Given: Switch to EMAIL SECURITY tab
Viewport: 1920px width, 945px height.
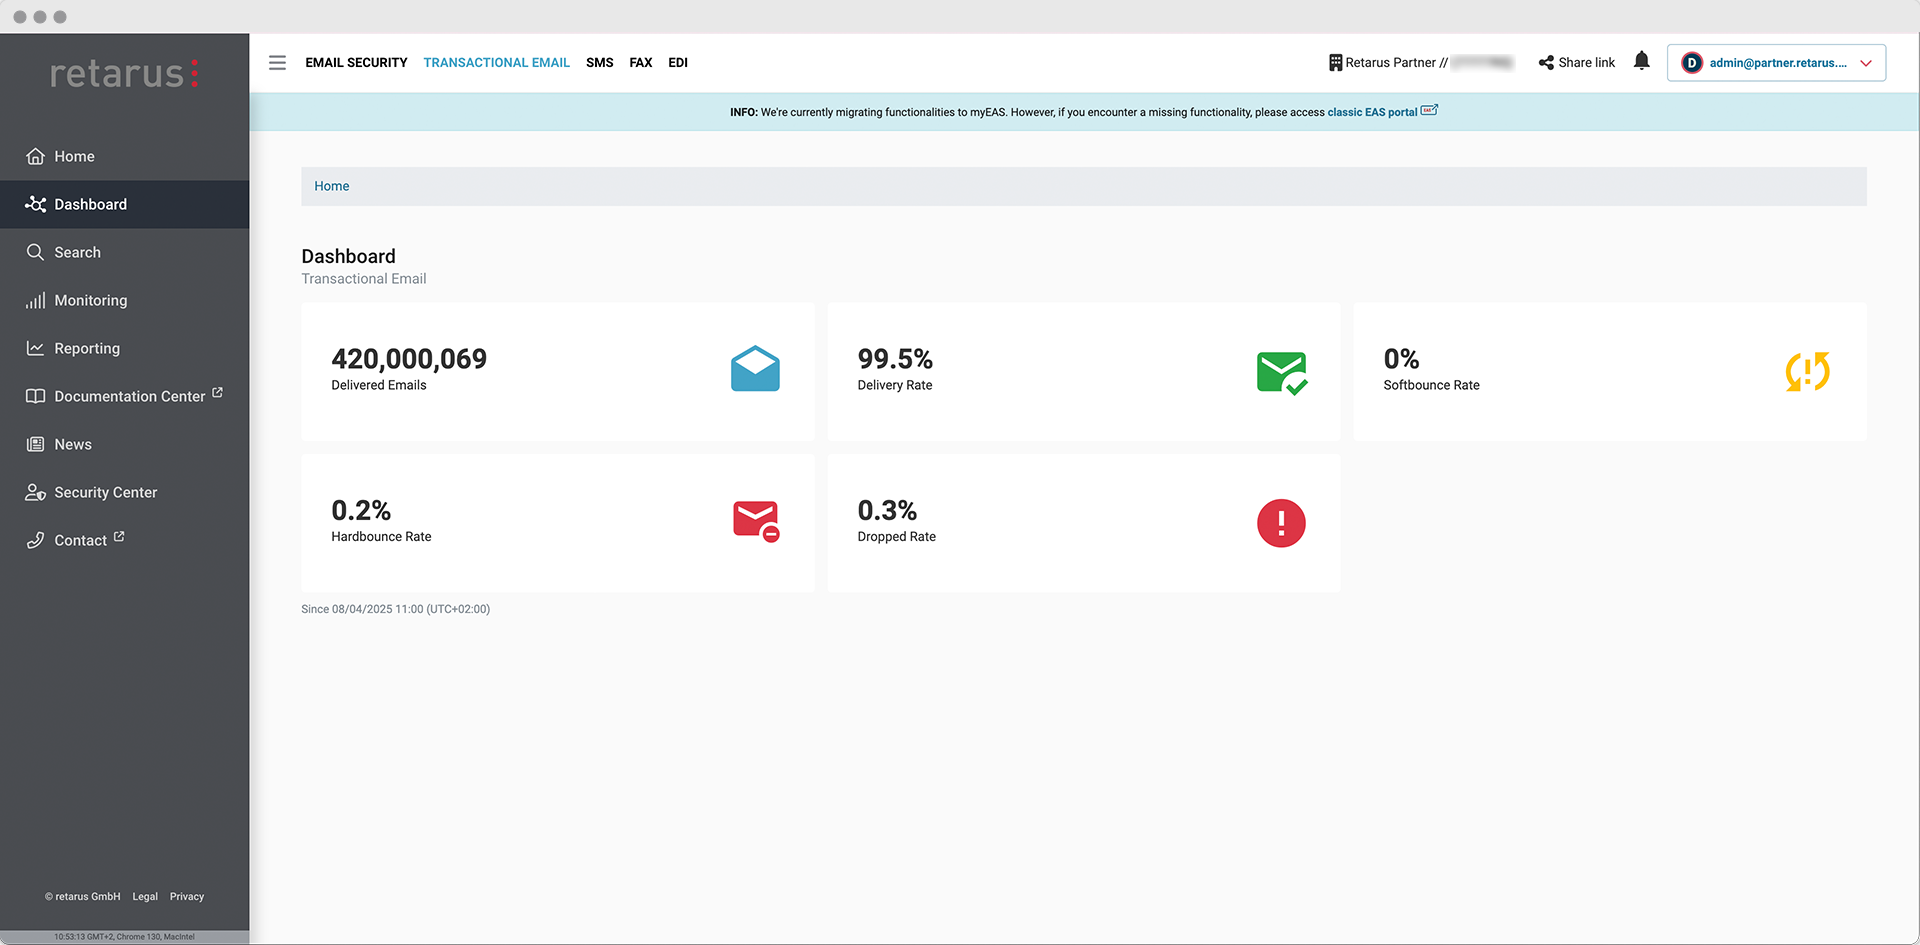Looking at the screenshot, I should [x=356, y=62].
